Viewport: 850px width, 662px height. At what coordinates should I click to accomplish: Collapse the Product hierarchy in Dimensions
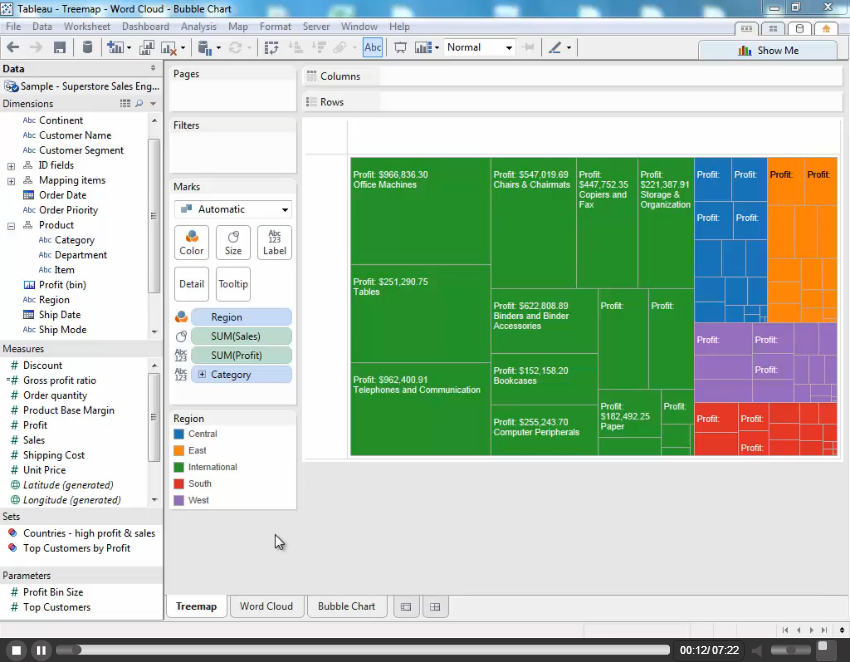(11, 225)
